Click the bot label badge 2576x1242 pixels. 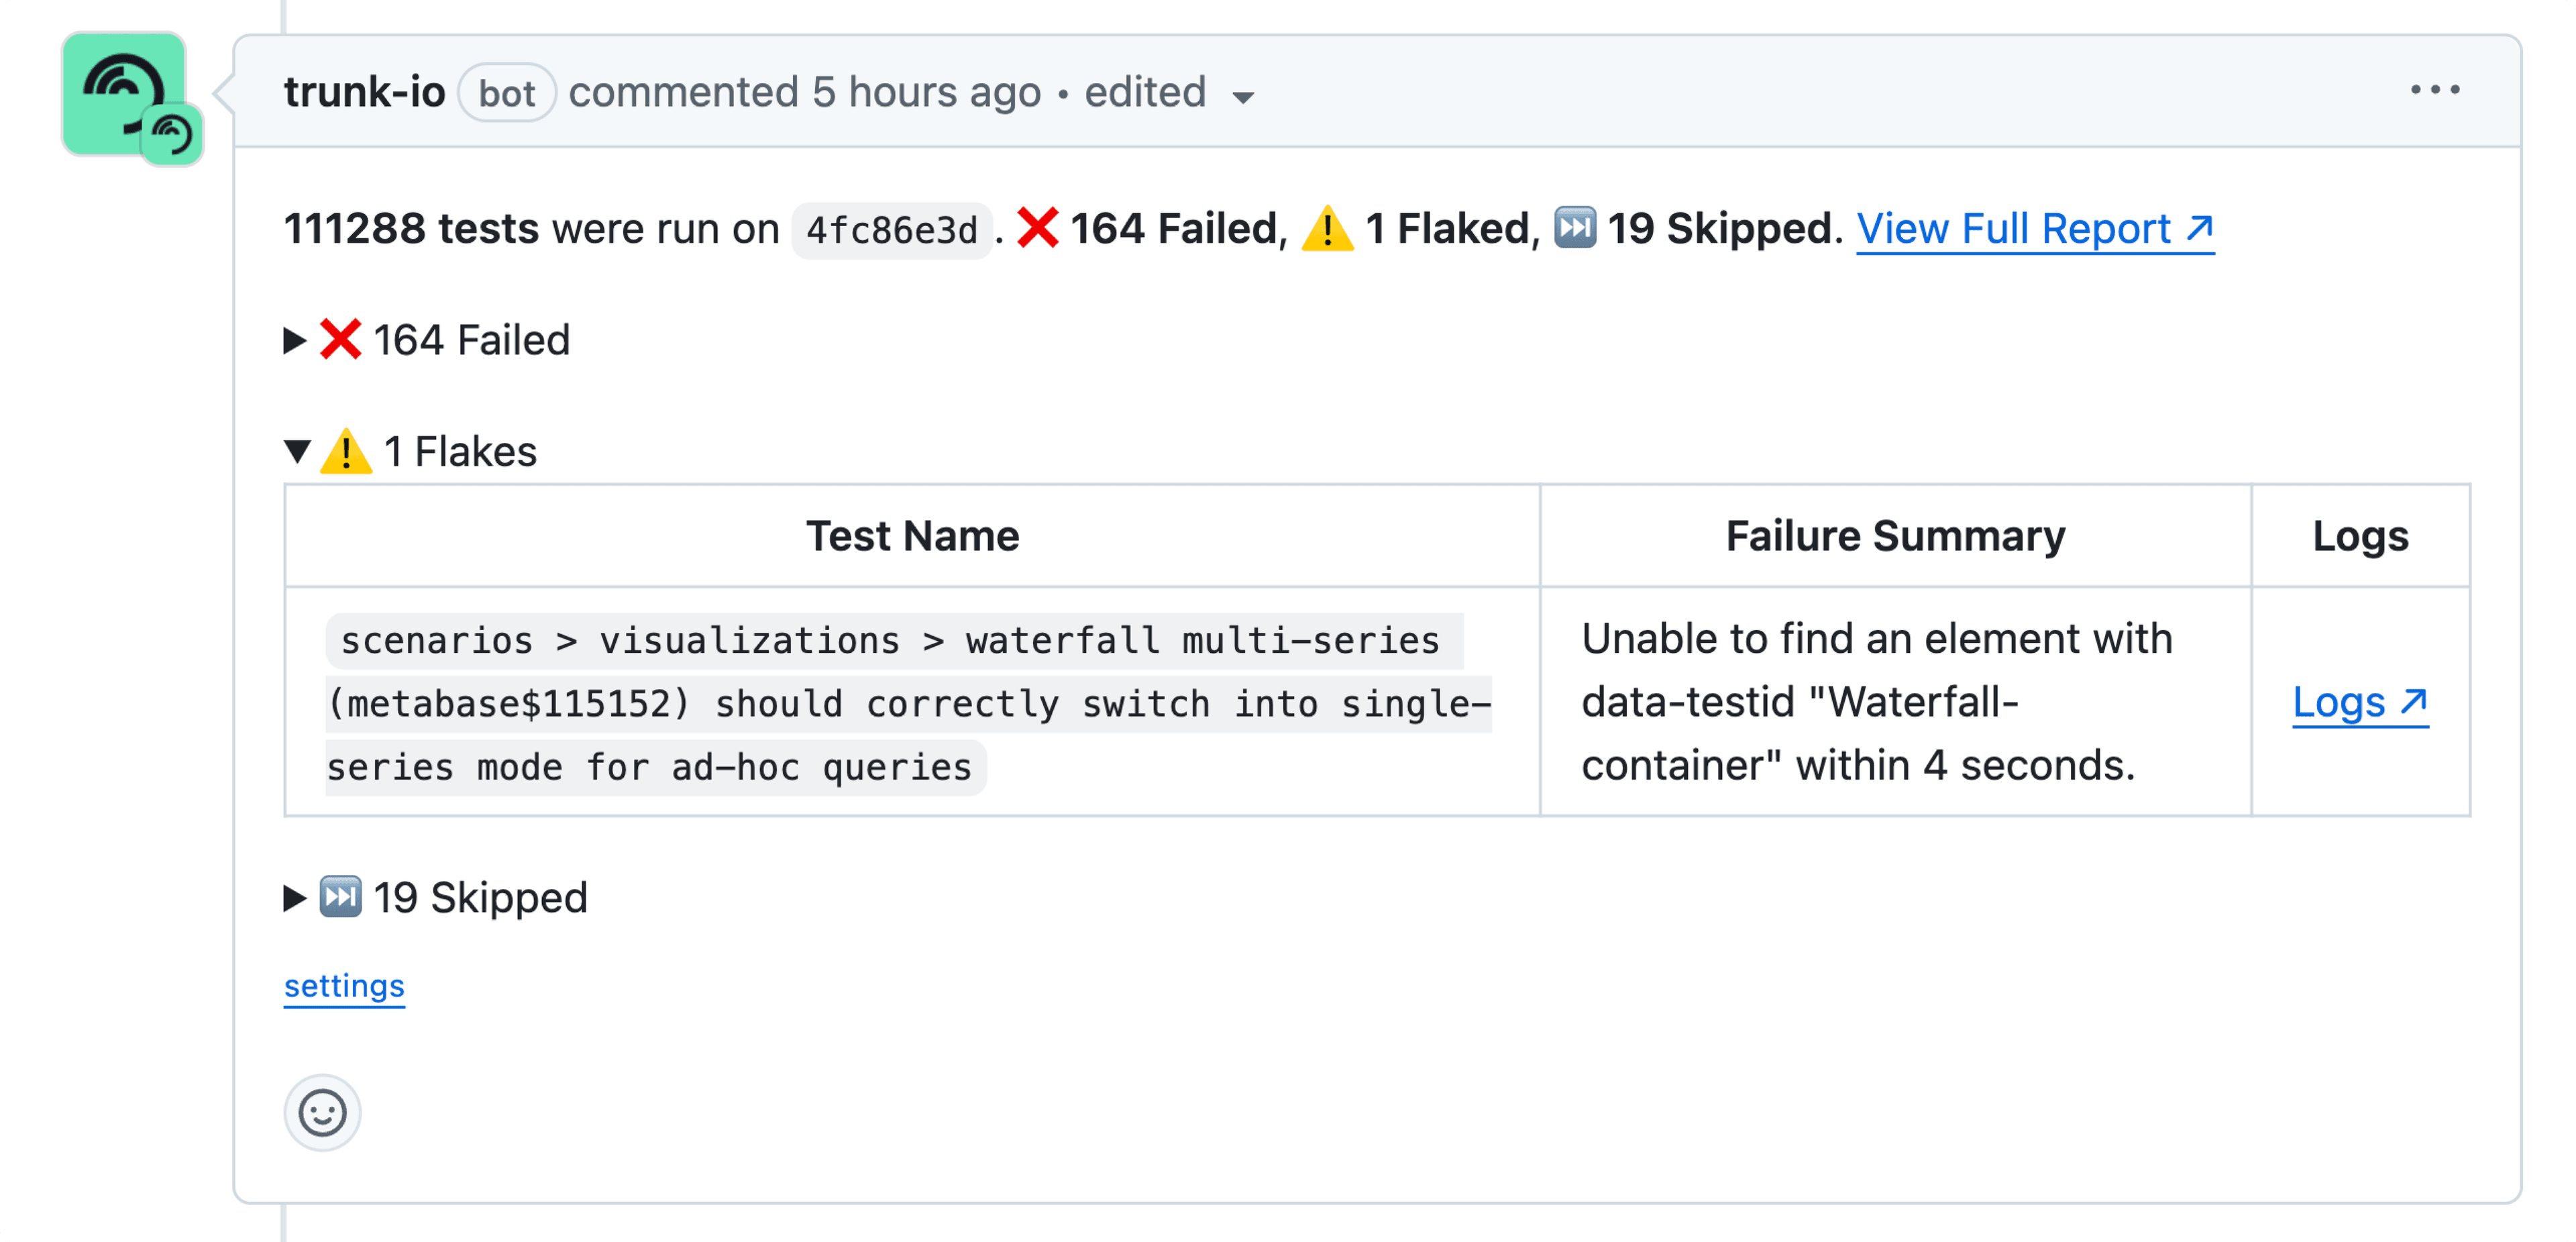click(x=507, y=93)
